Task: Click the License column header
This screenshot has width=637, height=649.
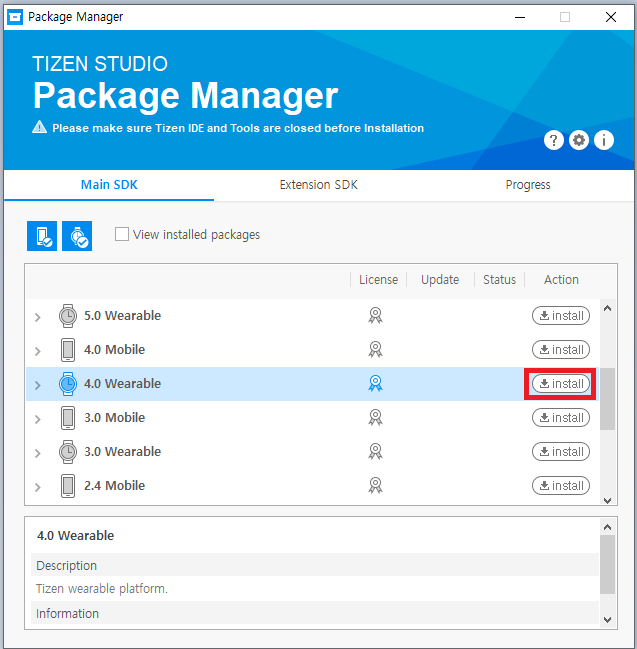Action: (378, 280)
